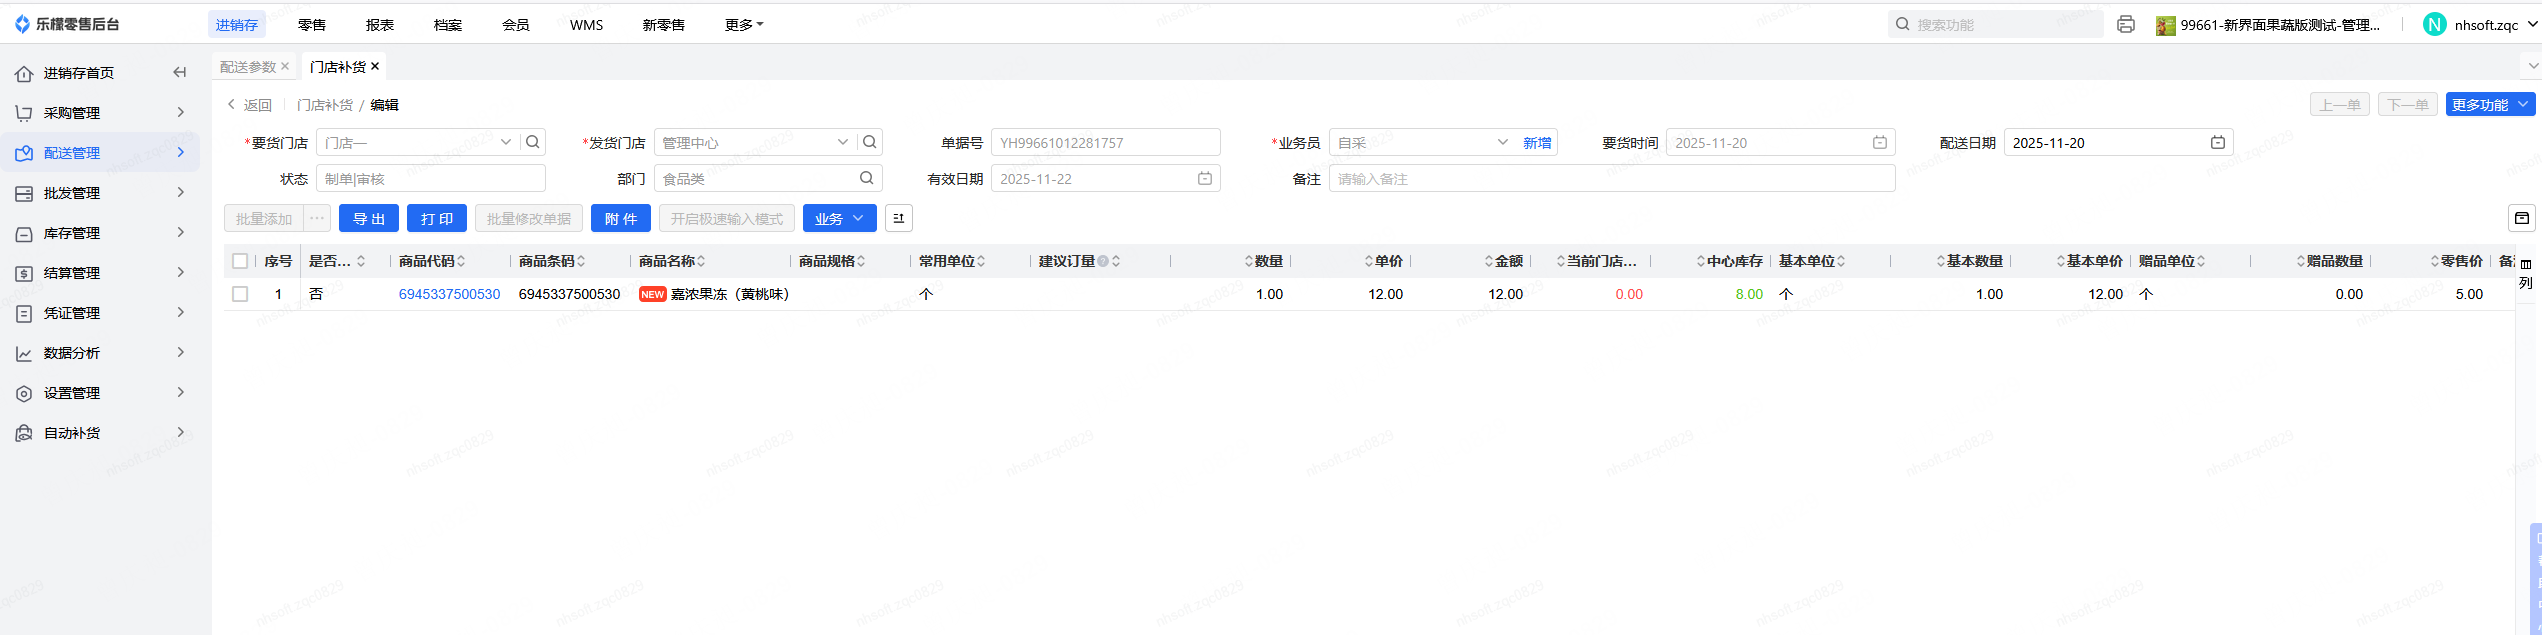2542x635 pixels.
Task: Open the 配送日期 calendar icon
Action: pos(2218,143)
